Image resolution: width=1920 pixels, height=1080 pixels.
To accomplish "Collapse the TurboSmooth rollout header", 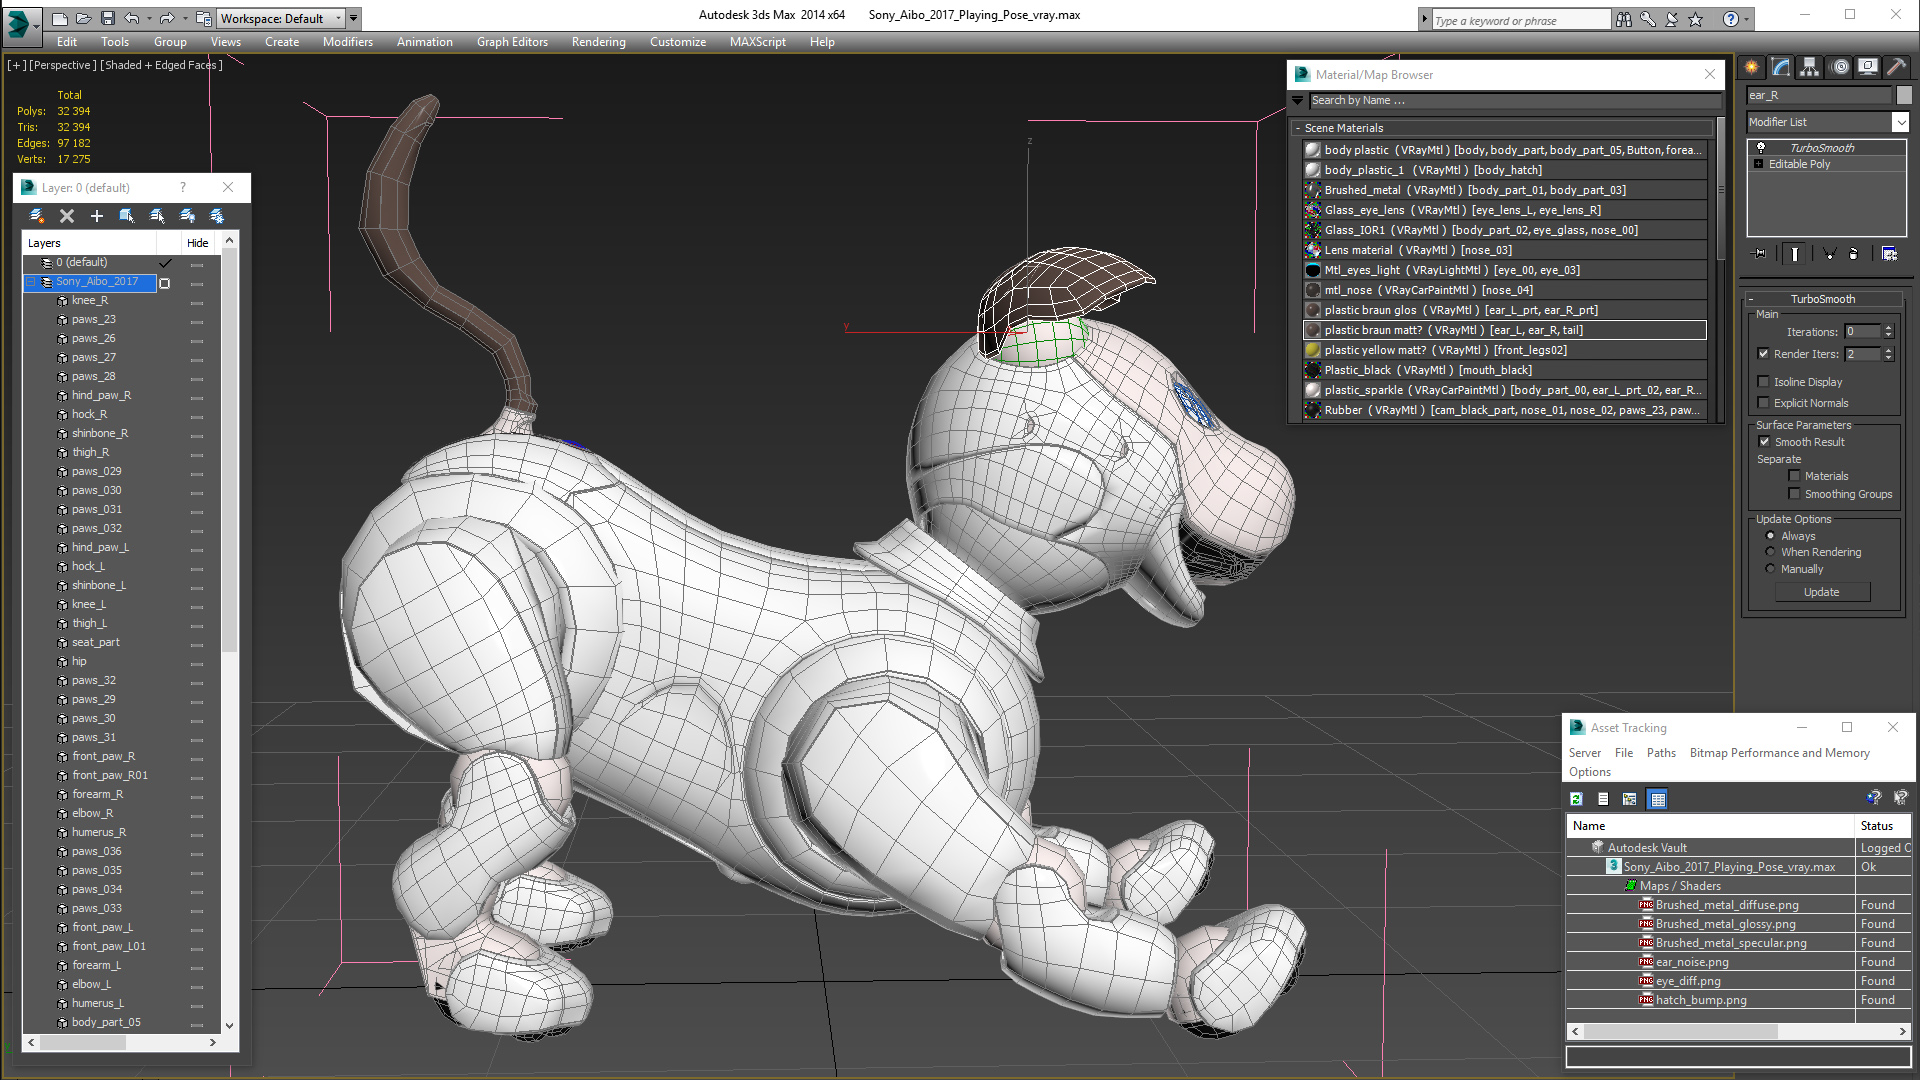I will coord(1822,299).
